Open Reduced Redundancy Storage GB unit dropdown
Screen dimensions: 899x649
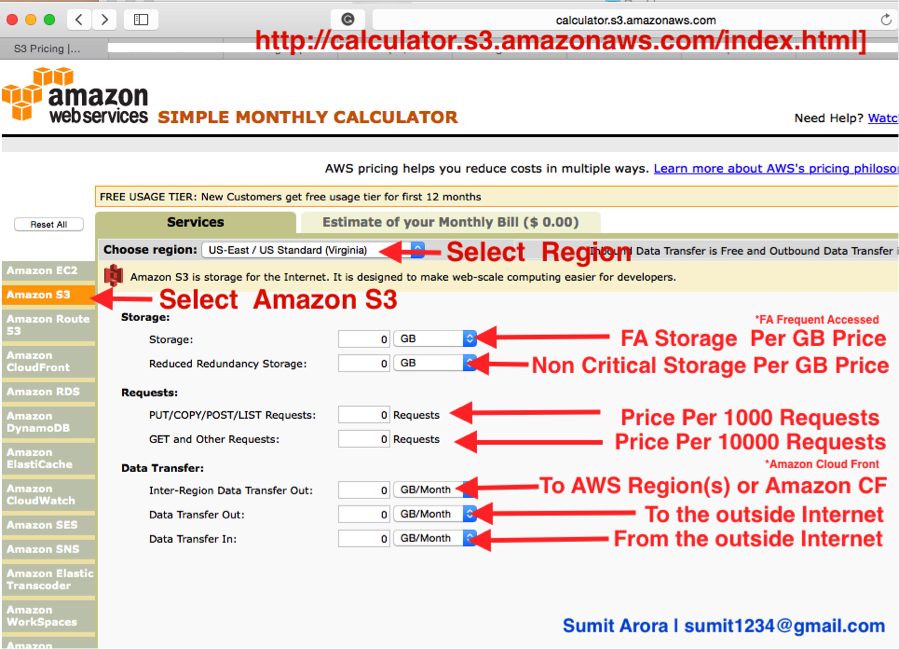(435, 363)
